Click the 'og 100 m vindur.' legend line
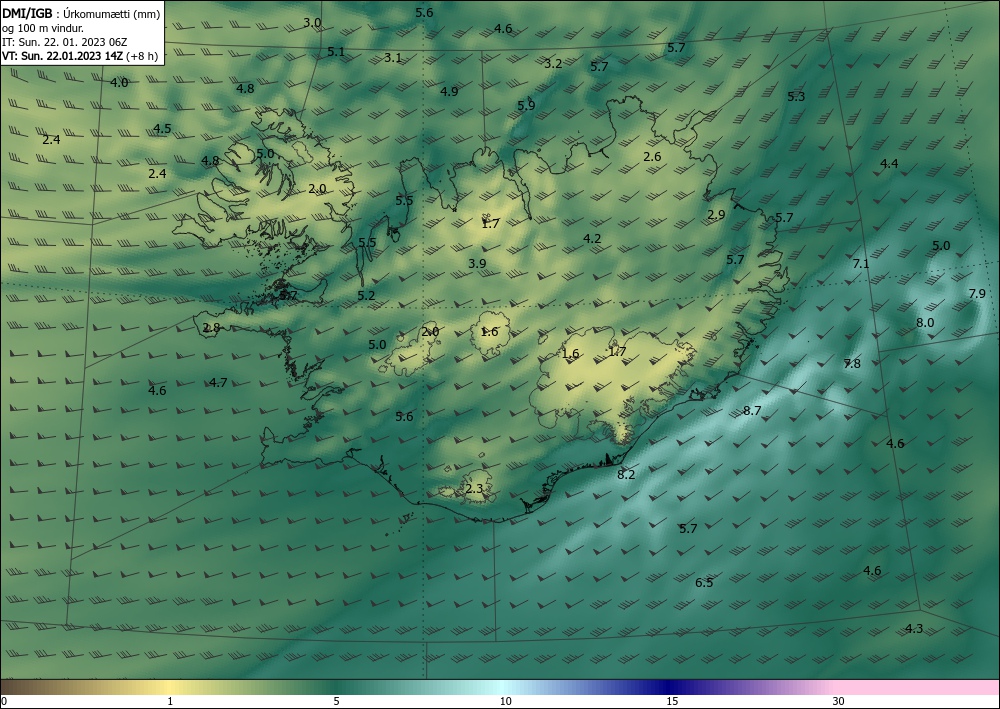The image size is (1000, 709). 43,27
